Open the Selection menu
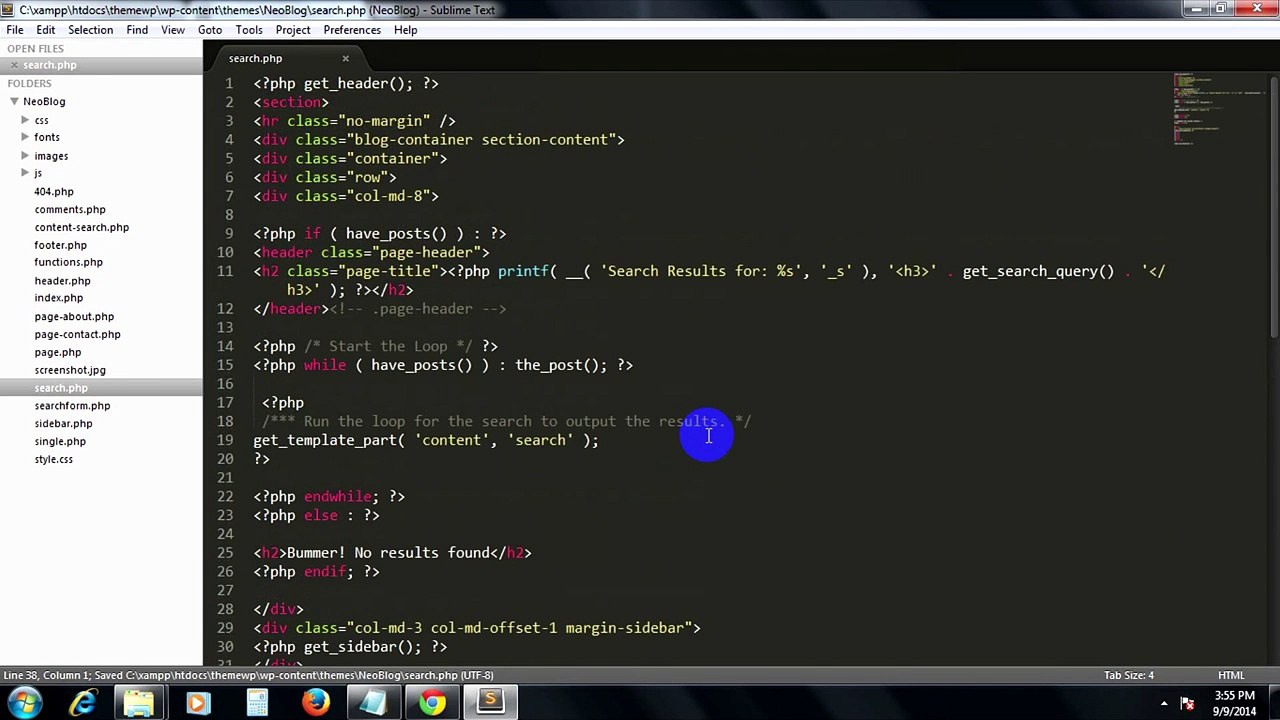The image size is (1280, 720). tap(90, 30)
